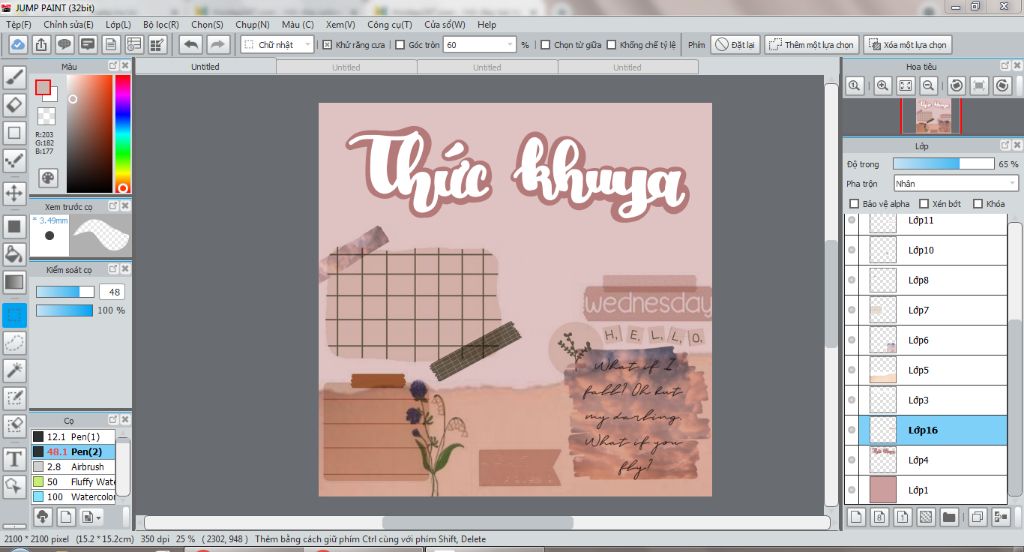Viewport: 1024px width, 552px height.
Task: Click Thêm một lựa chọn button
Action: pyautogui.click(x=812, y=44)
